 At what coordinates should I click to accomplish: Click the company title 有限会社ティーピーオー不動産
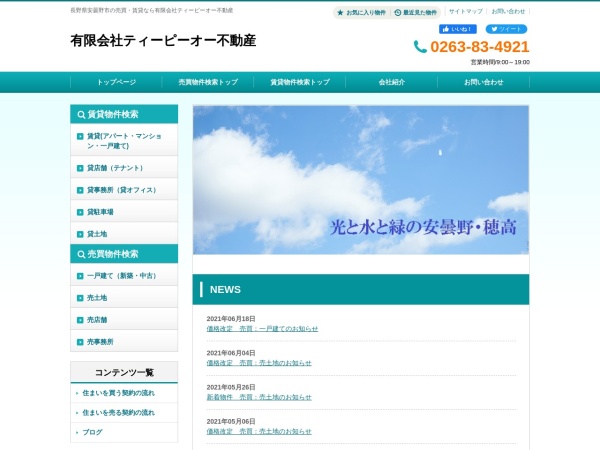click(x=163, y=41)
